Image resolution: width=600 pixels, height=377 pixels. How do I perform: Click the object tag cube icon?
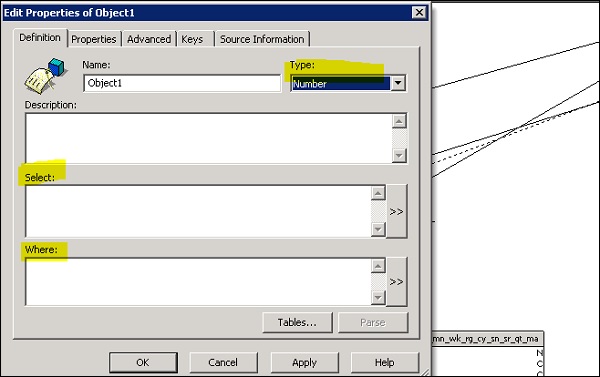(46, 76)
